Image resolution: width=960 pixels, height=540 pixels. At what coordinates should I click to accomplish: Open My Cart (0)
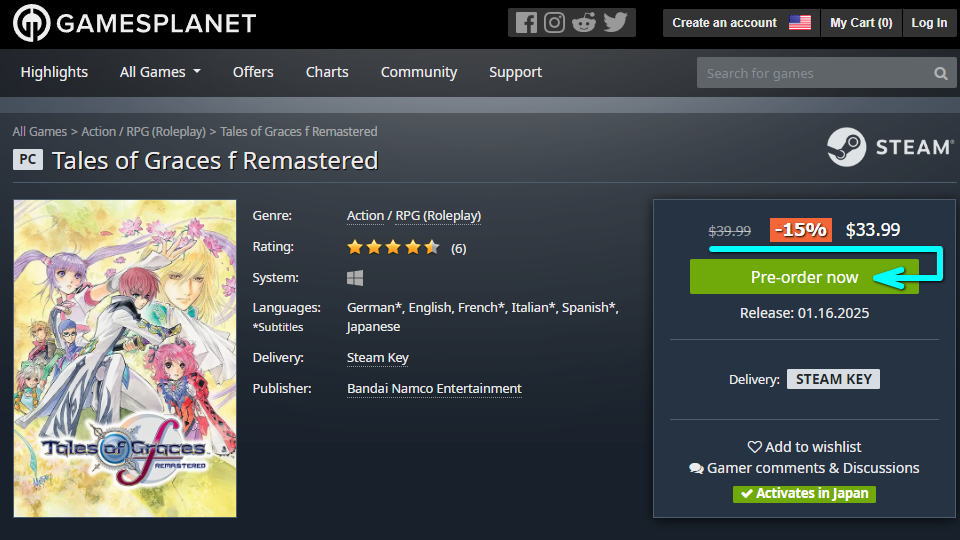pos(861,23)
